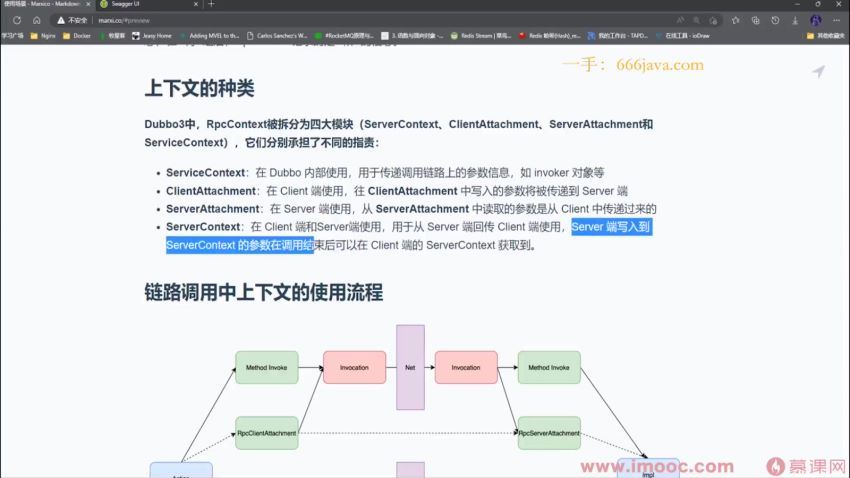The height and width of the screenshot is (478, 850).
Task: Close the first Markdown tab
Action: (x=88, y=4)
